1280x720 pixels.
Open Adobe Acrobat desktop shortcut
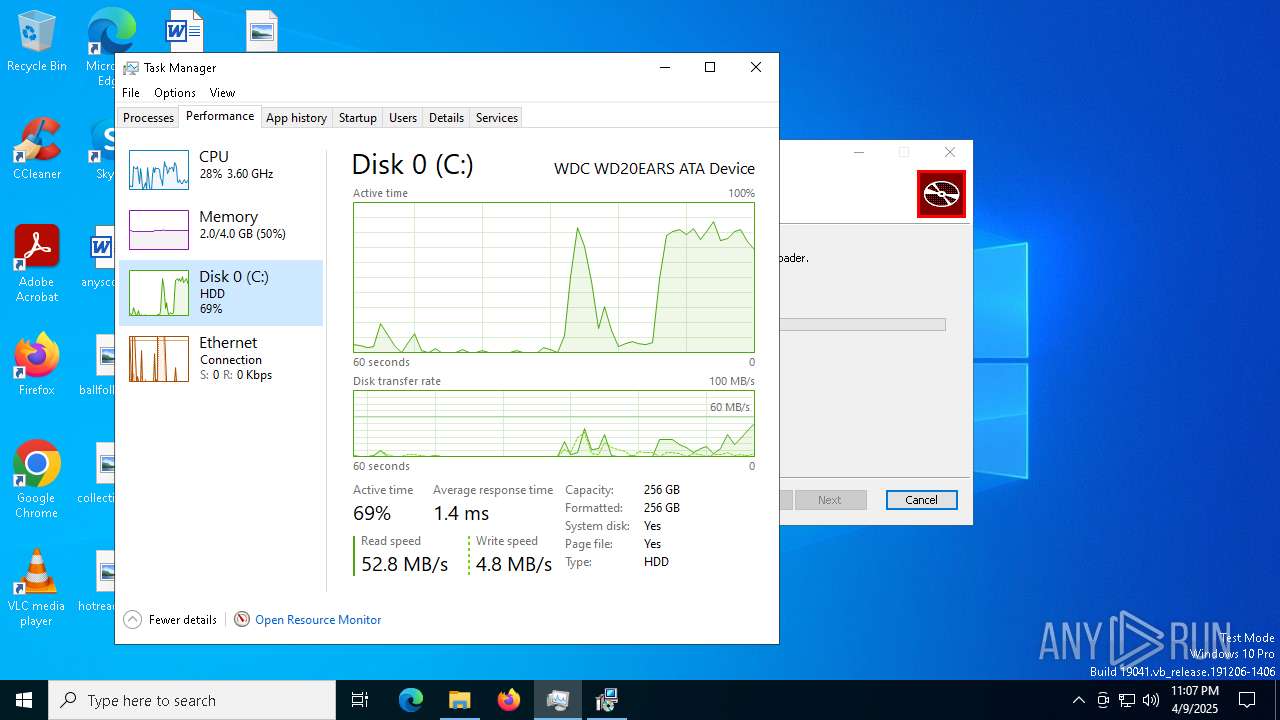tap(37, 264)
